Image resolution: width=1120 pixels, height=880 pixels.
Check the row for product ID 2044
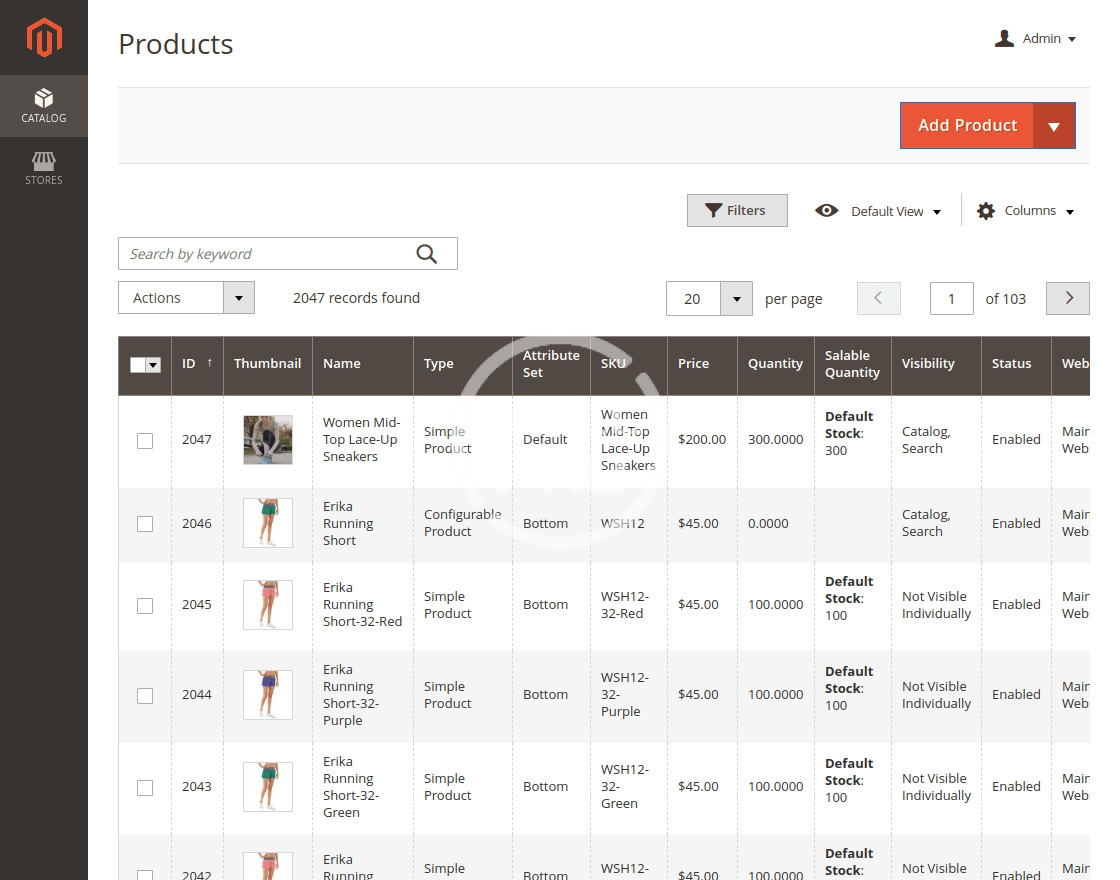tap(145, 695)
